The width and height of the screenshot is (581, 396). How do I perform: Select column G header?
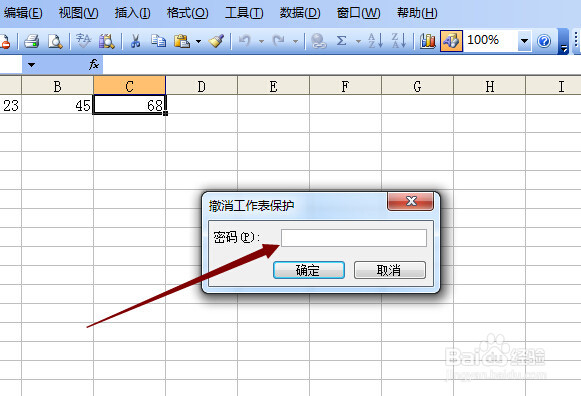(x=417, y=86)
